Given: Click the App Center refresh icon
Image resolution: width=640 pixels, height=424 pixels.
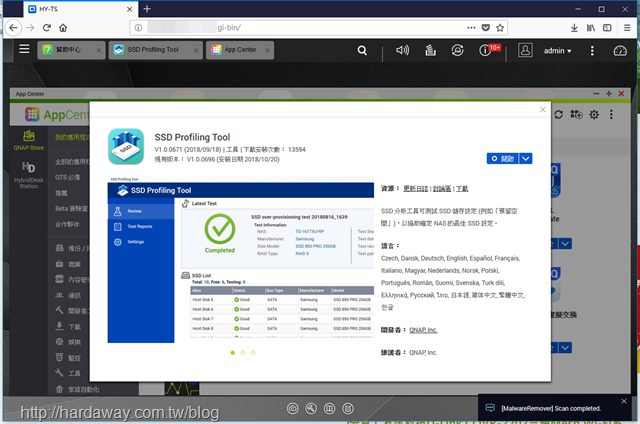Looking at the screenshot, I should click(558, 115).
